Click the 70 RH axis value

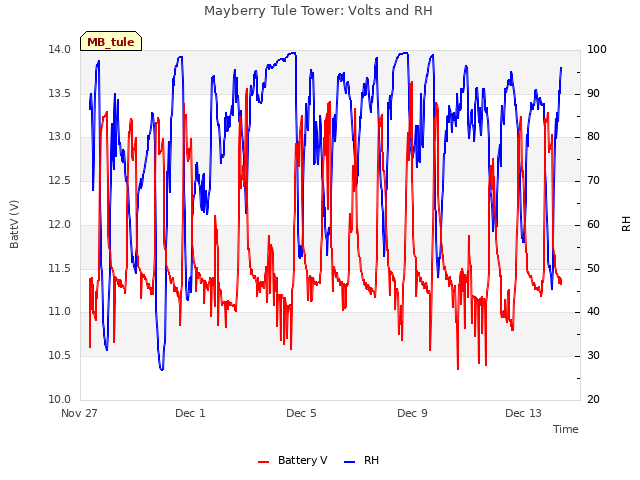[x=593, y=180]
